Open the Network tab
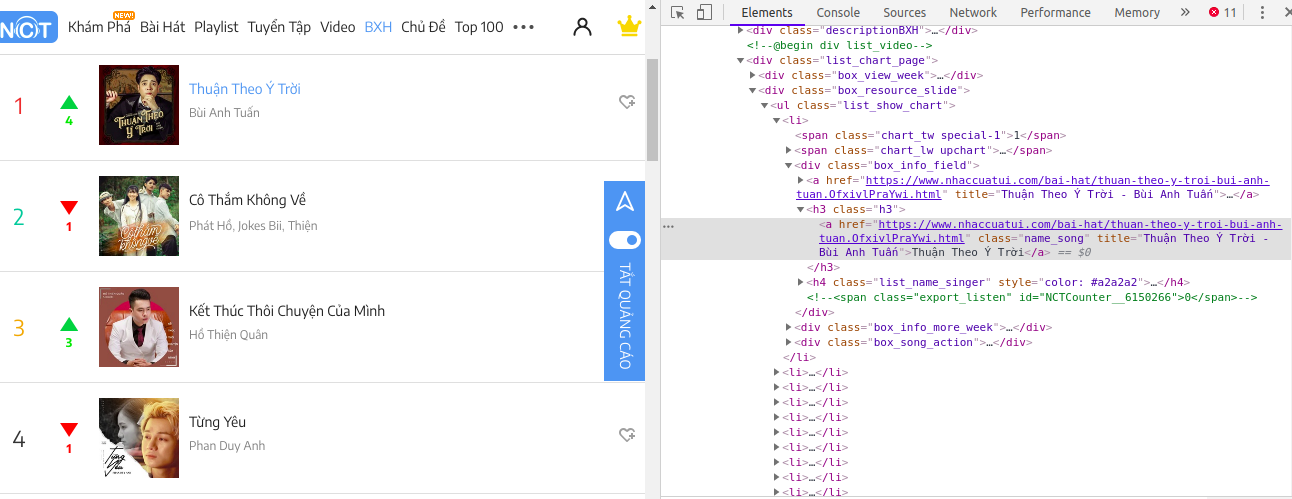The height and width of the screenshot is (499, 1292). [x=973, y=13]
